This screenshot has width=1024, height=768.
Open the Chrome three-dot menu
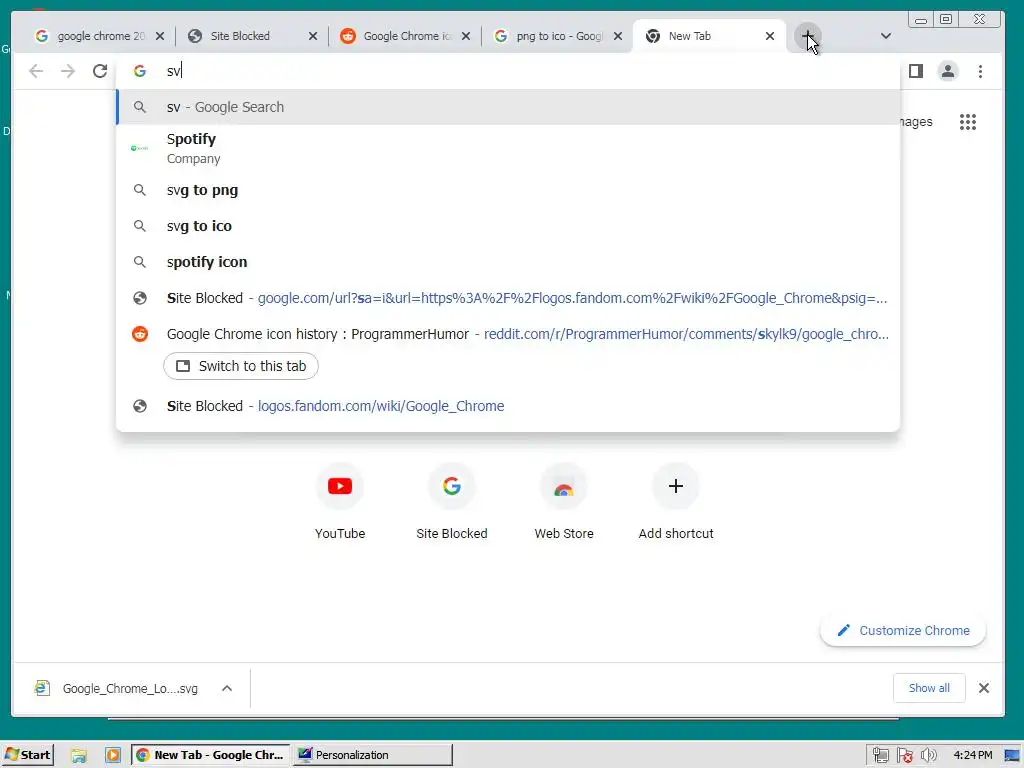coord(980,71)
